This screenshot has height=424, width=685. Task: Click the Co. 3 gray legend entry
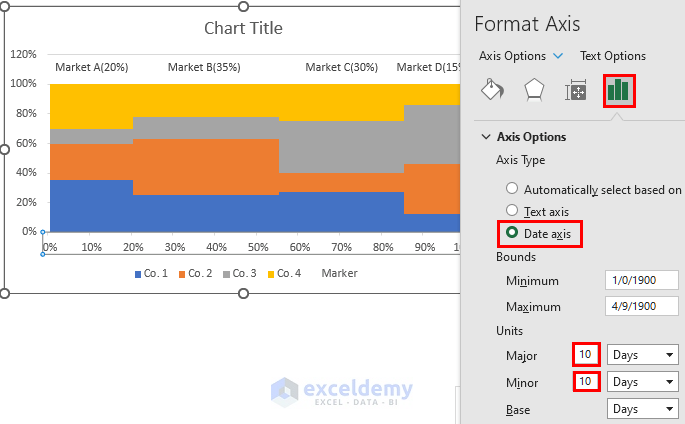(242, 273)
